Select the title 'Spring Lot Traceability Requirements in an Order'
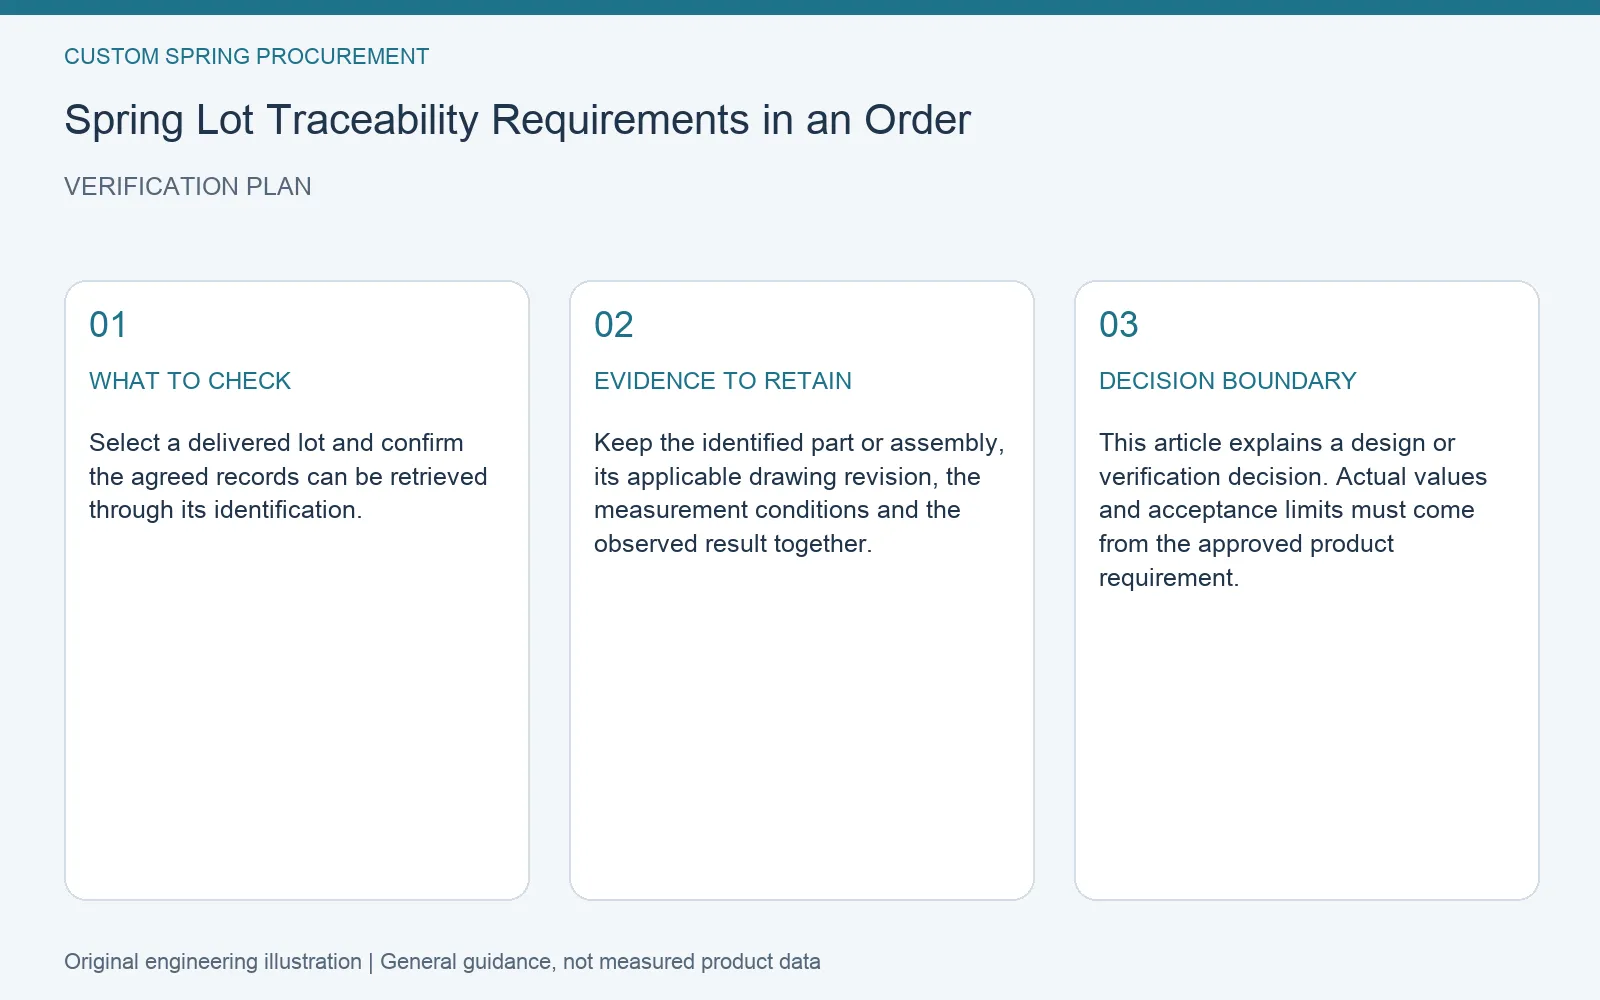 coord(517,120)
